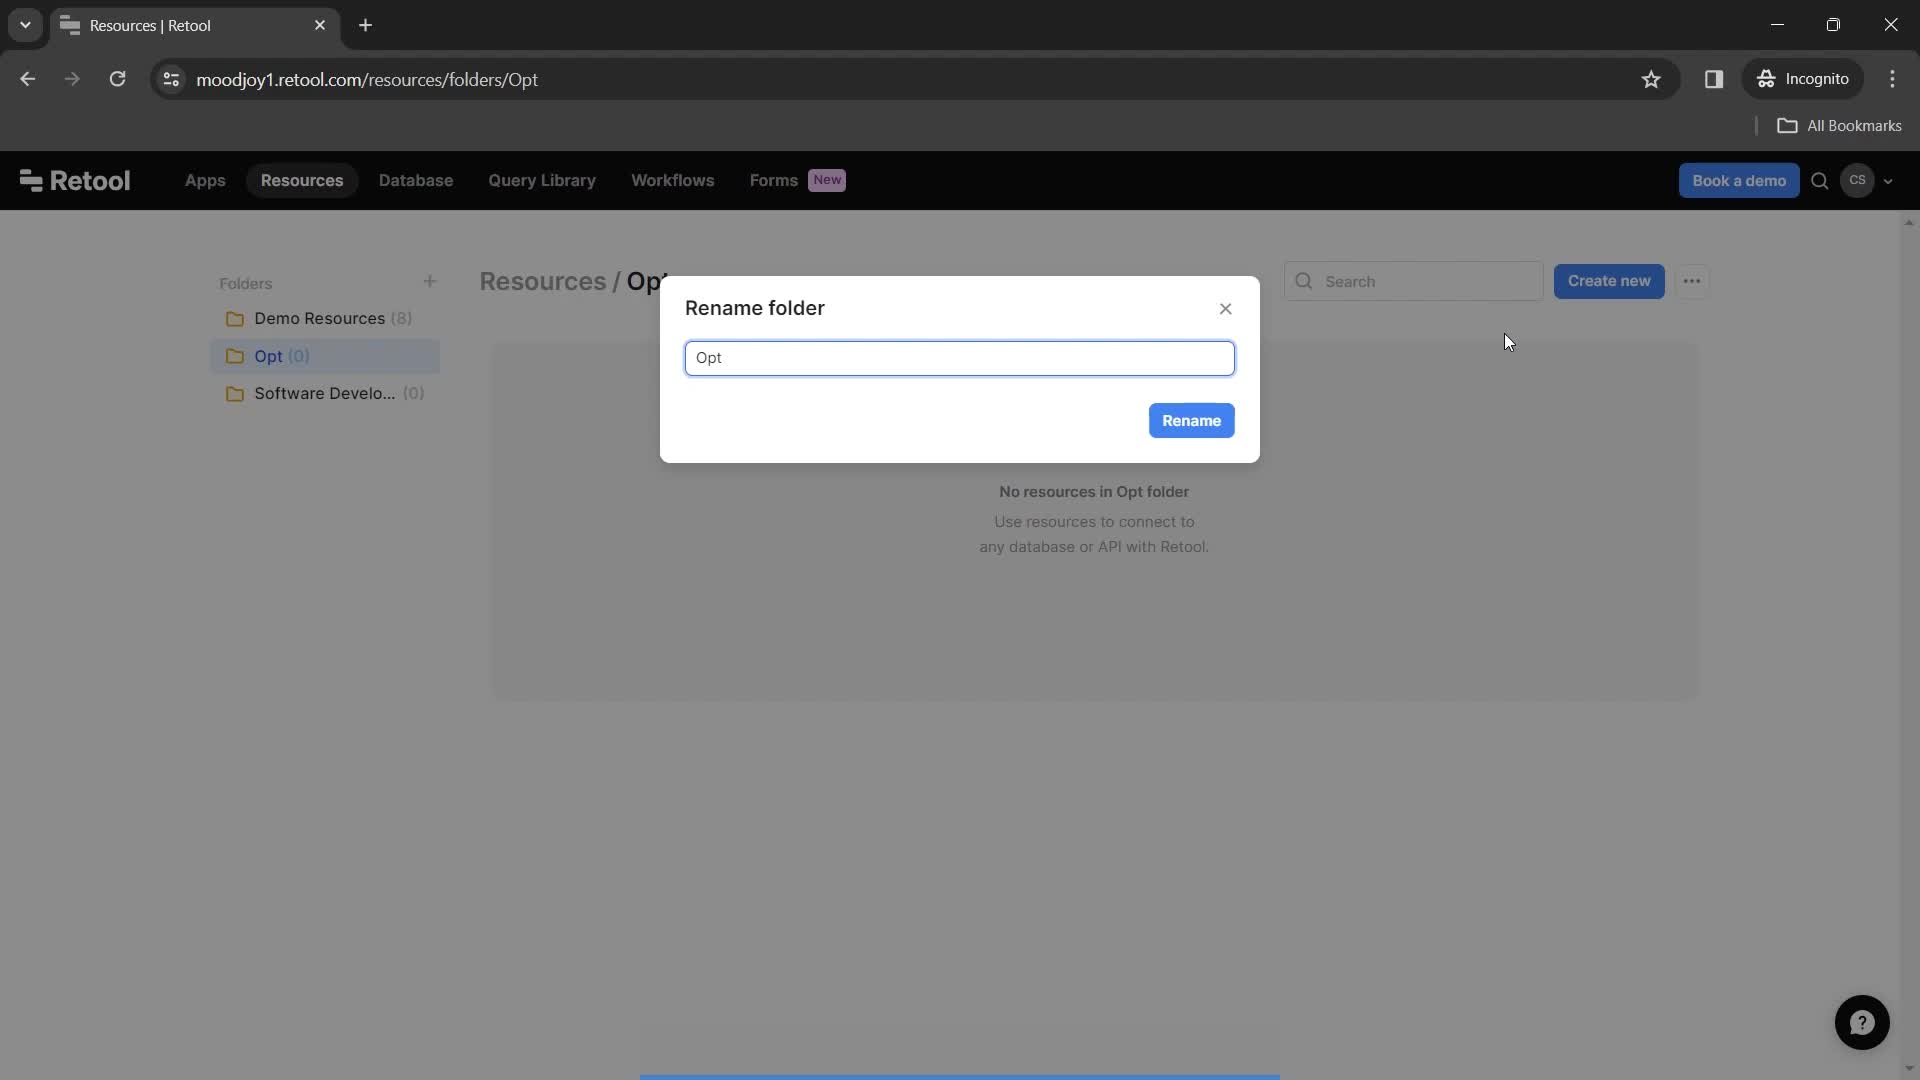Click the close dialog X icon
Screen dimensions: 1920x1080
[x=1226, y=309]
